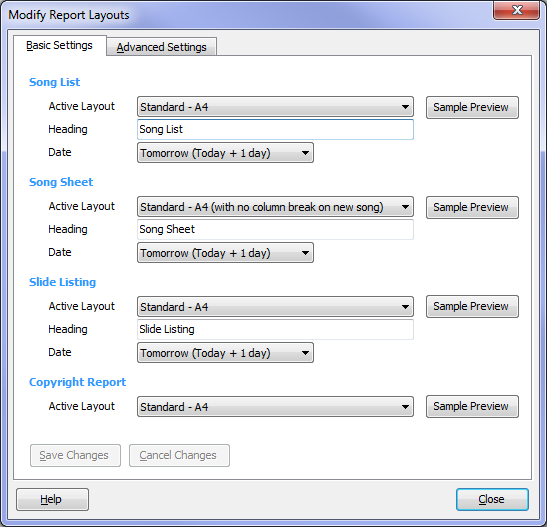This screenshot has width=547, height=527.
Task: Open the Song List Active Layout dropdown
Action: tap(275, 107)
